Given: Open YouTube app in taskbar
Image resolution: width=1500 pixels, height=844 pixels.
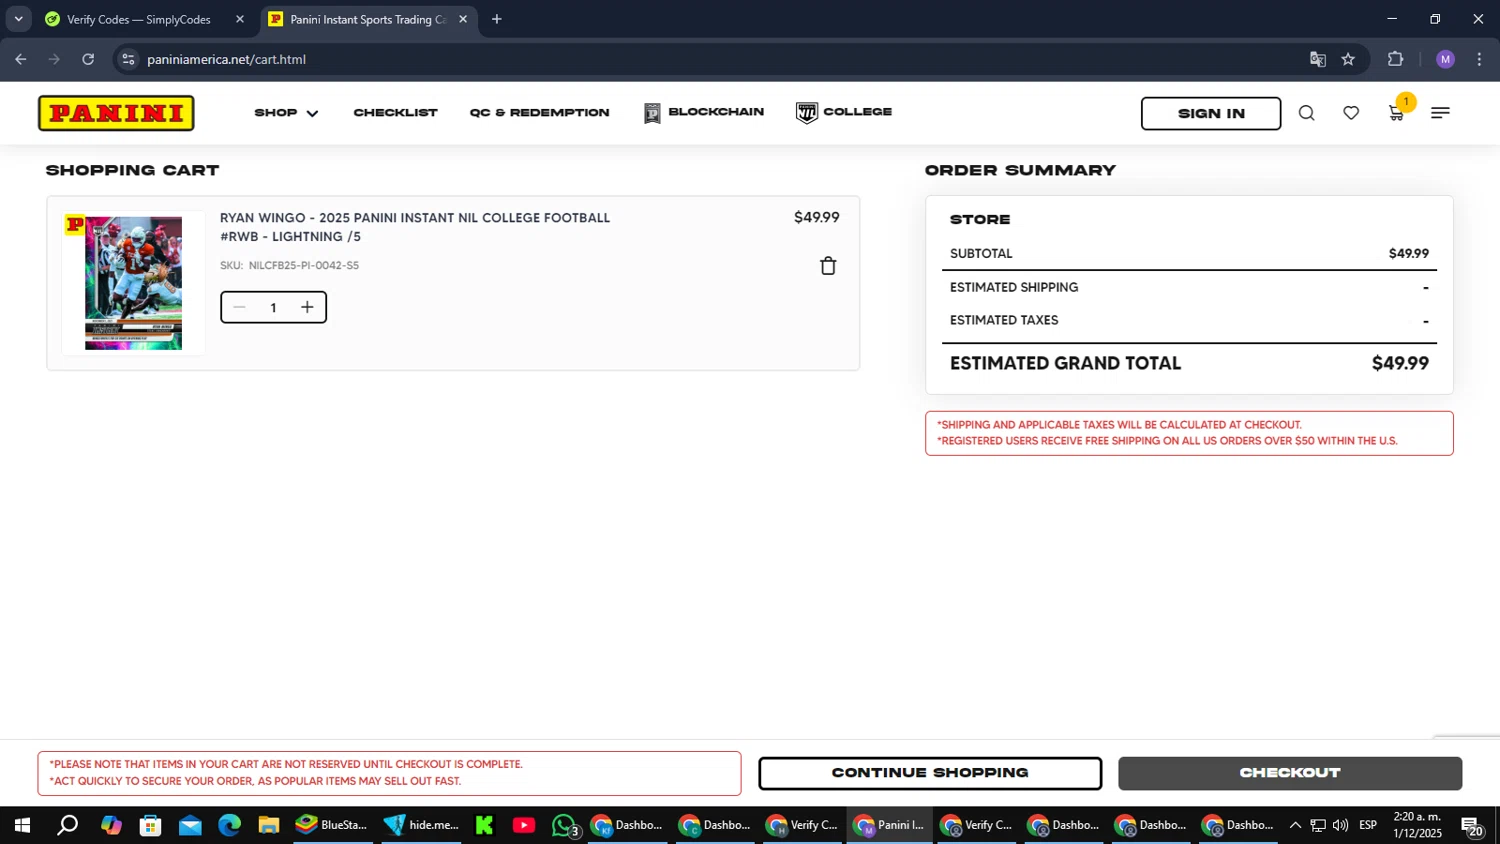Looking at the screenshot, I should [523, 825].
